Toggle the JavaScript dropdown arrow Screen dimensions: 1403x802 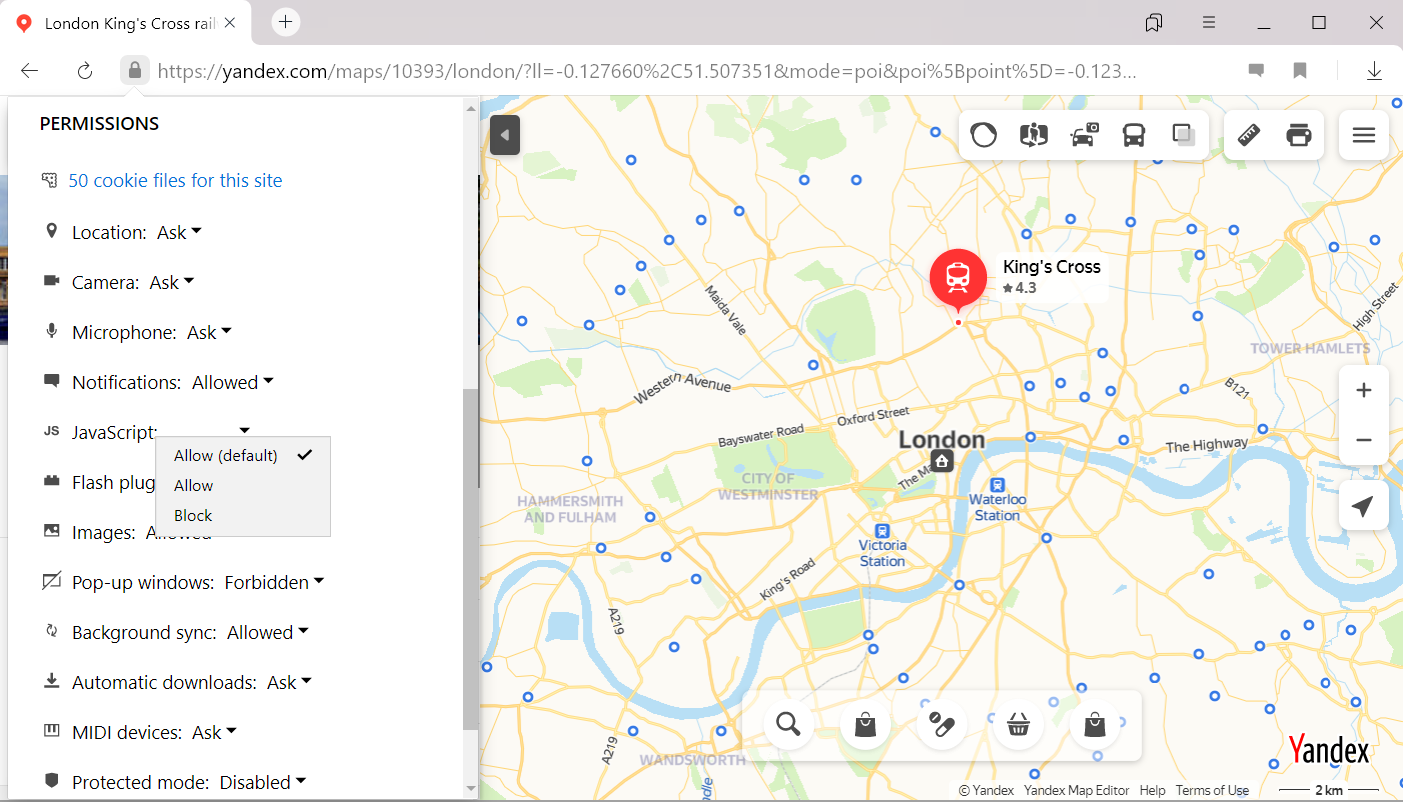point(245,431)
